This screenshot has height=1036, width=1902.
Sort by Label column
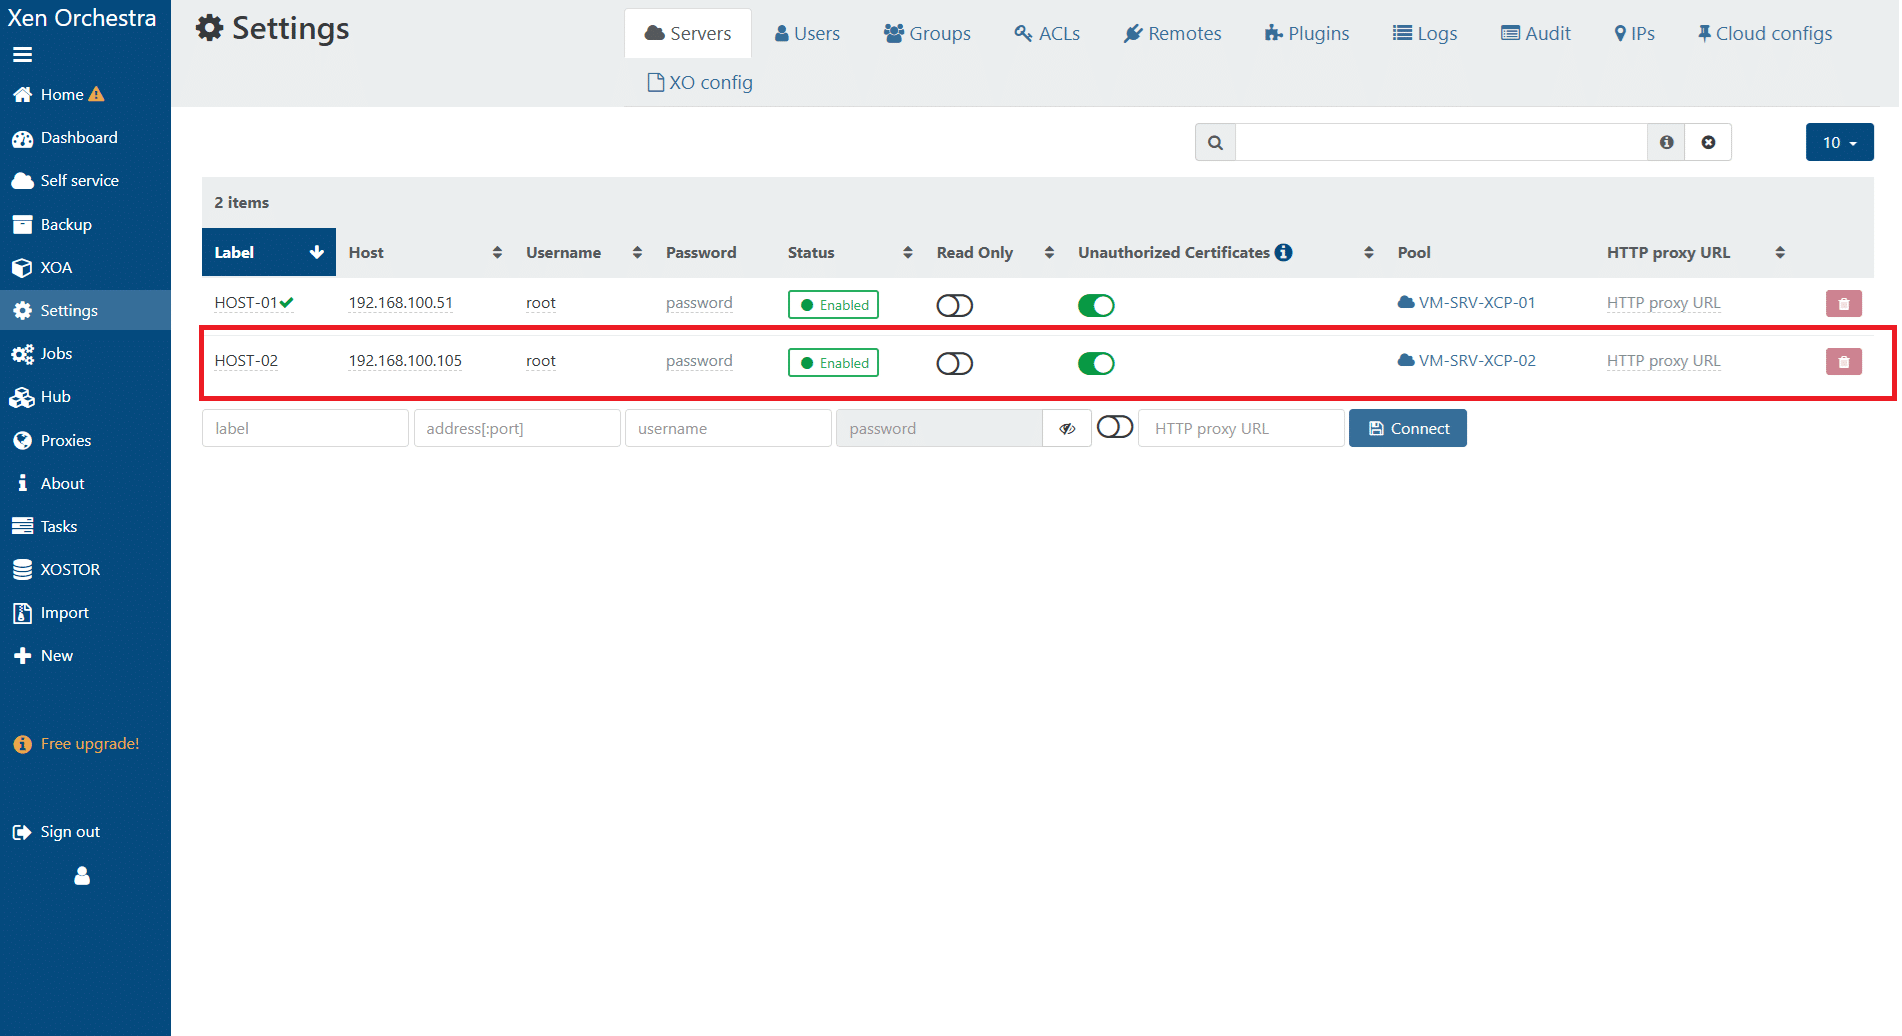pyautogui.click(x=268, y=252)
